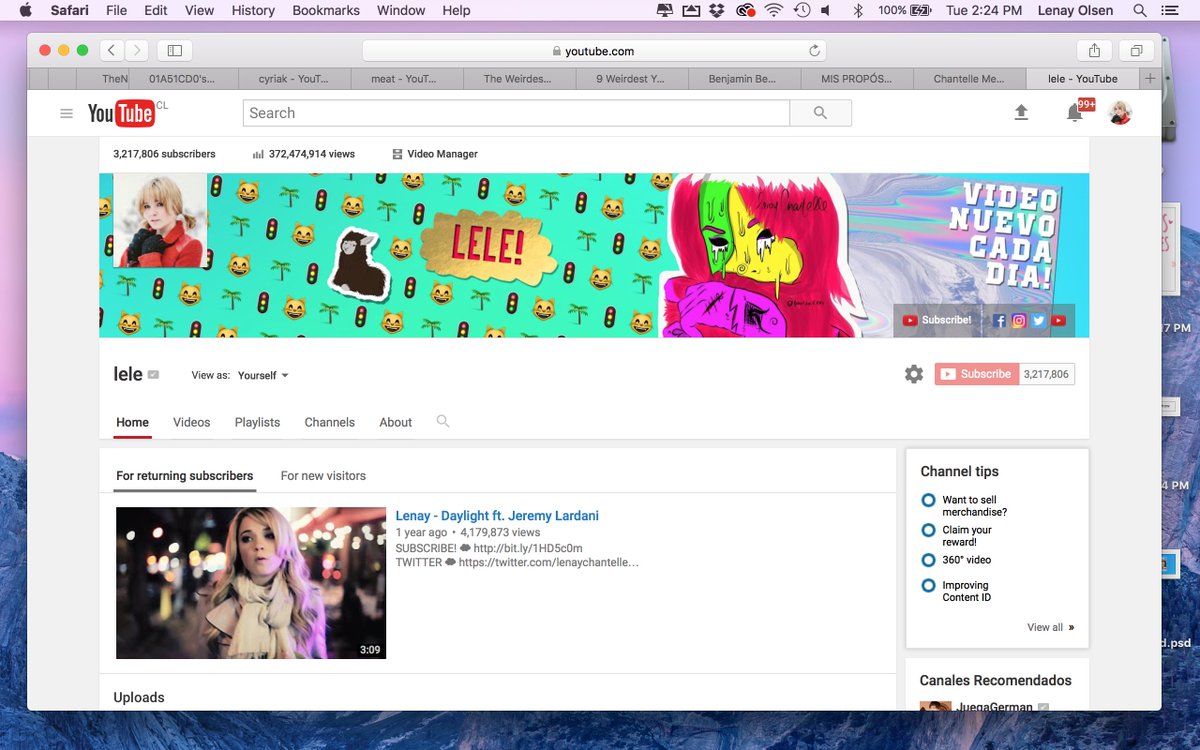This screenshot has height=750, width=1200.
Task: Open Twitter icon on channel banner
Action: [1039, 320]
